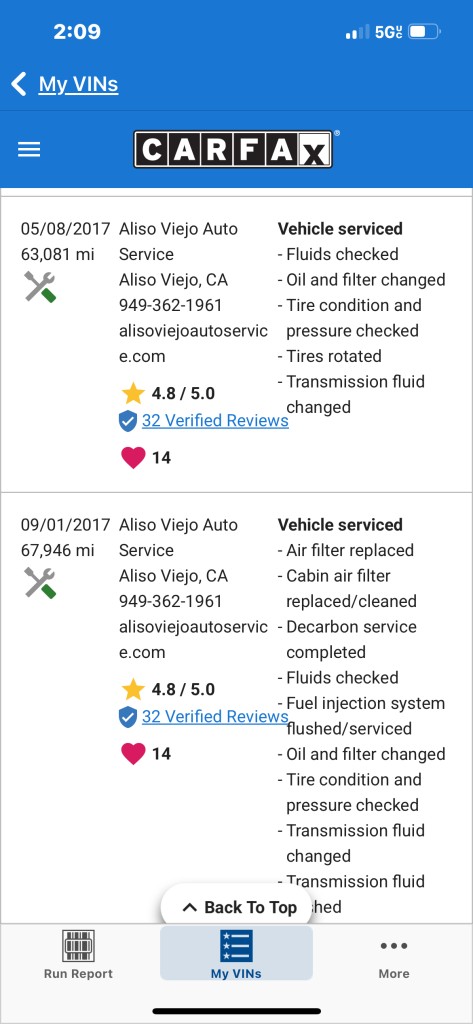The height and width of the screenshot is (1024, 473).
Task: Switch to the Run Report tab
Action: pyautogui.click(x=78, y=954)
